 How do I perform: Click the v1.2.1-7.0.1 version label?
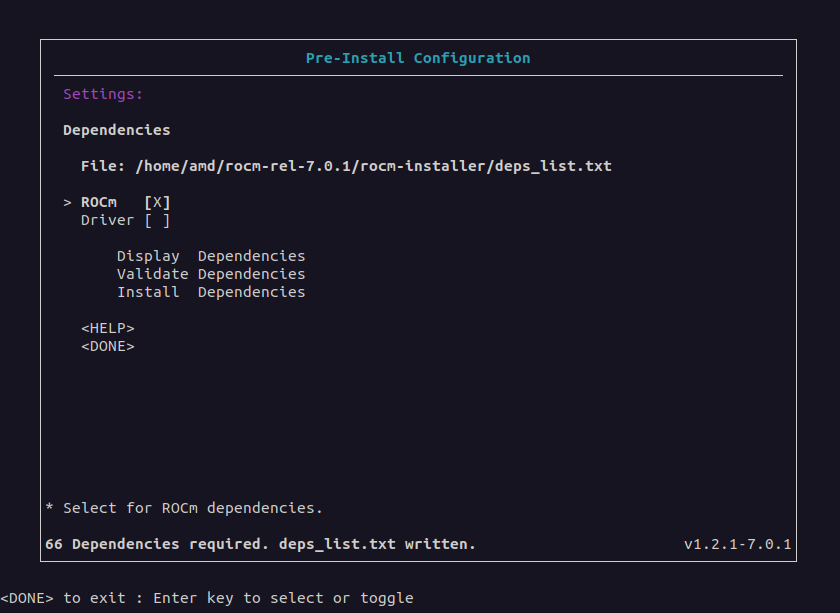click(738, 544)
